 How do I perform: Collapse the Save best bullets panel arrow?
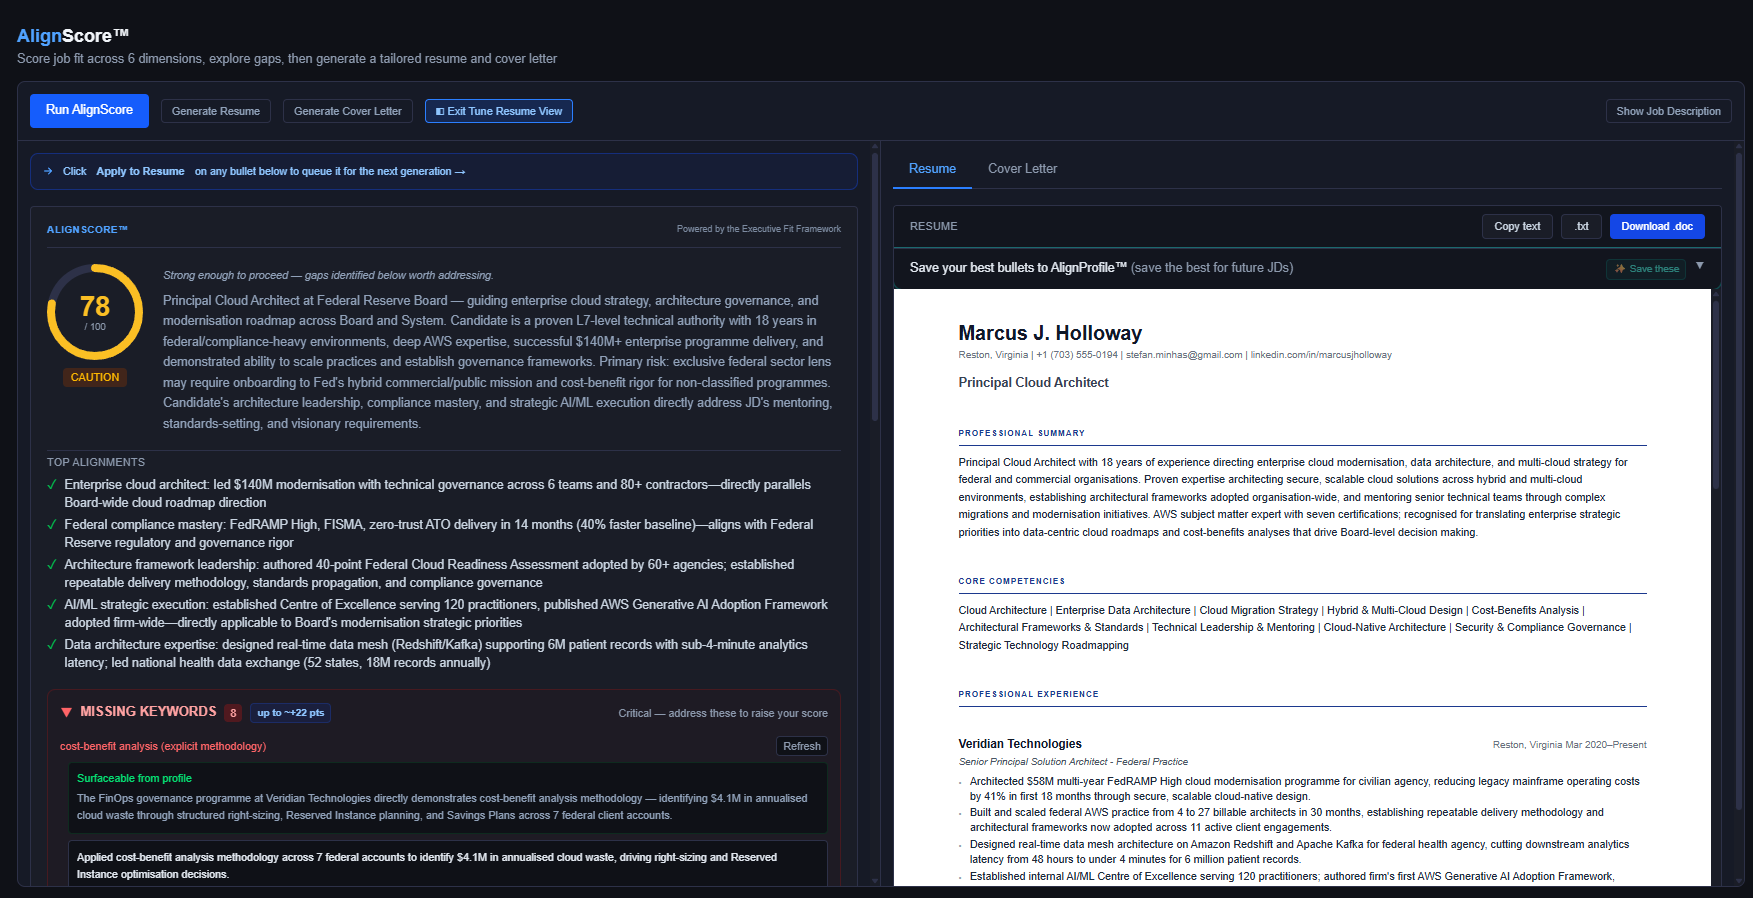[x=1700, y=266]
